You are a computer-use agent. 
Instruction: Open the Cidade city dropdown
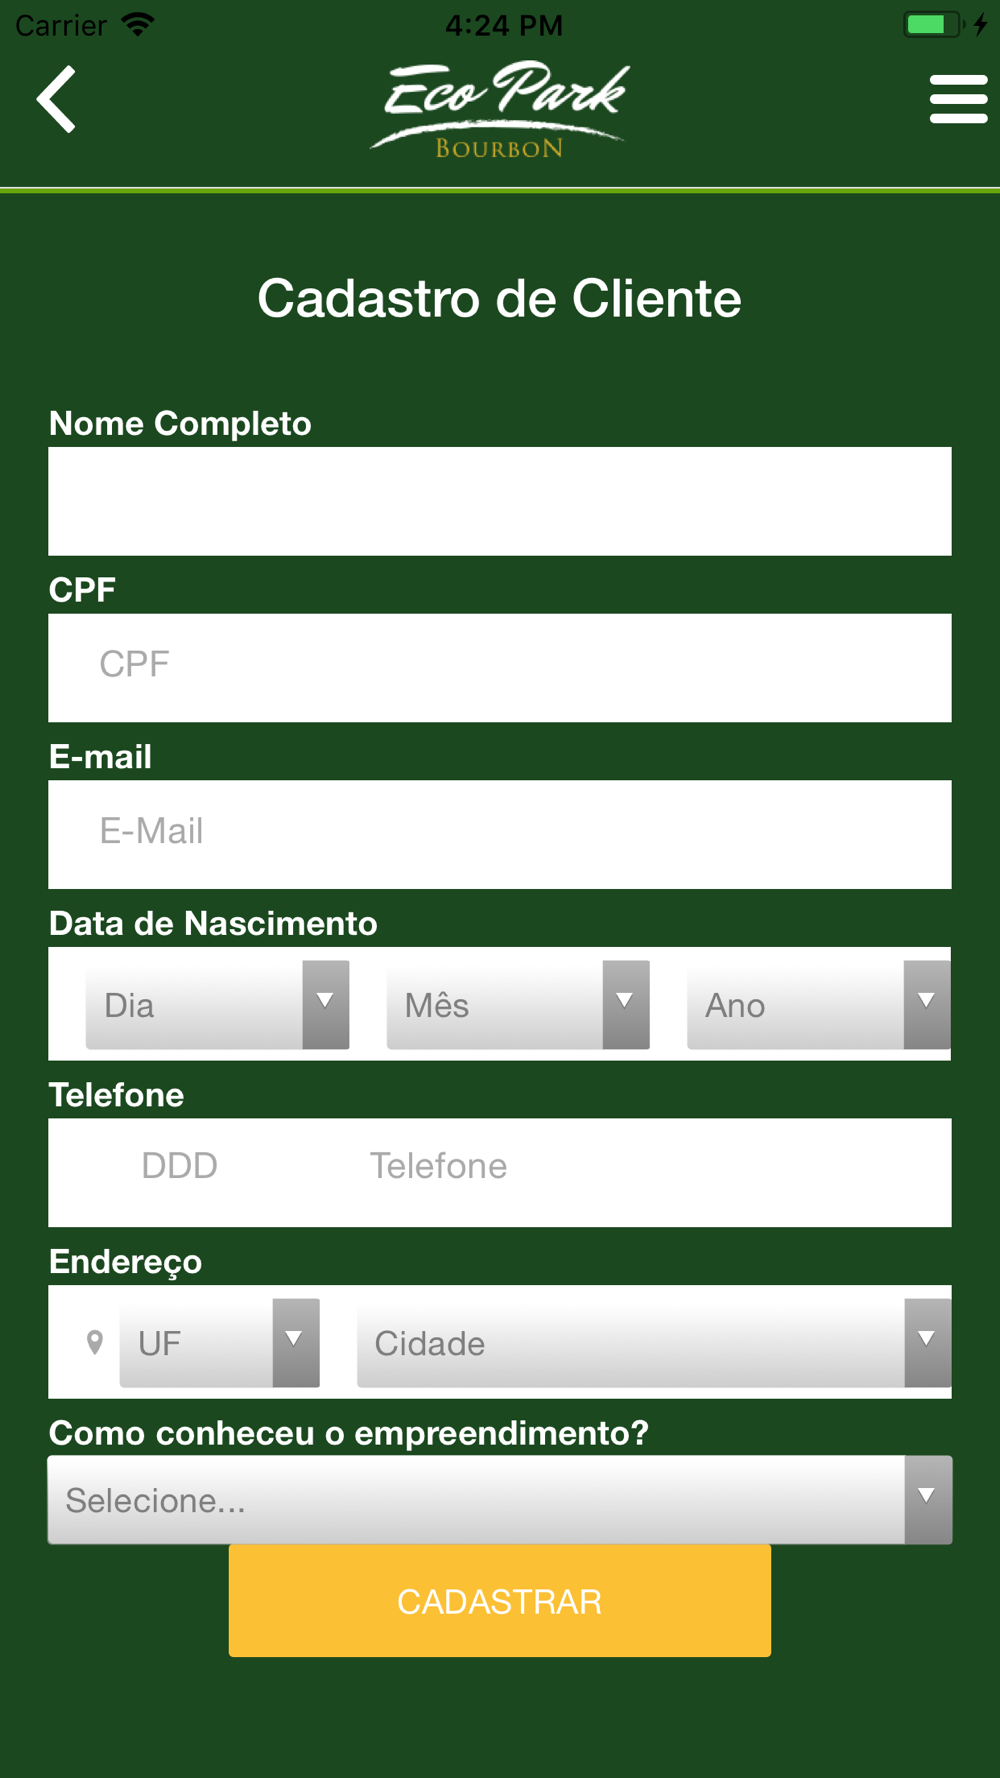654,1343
